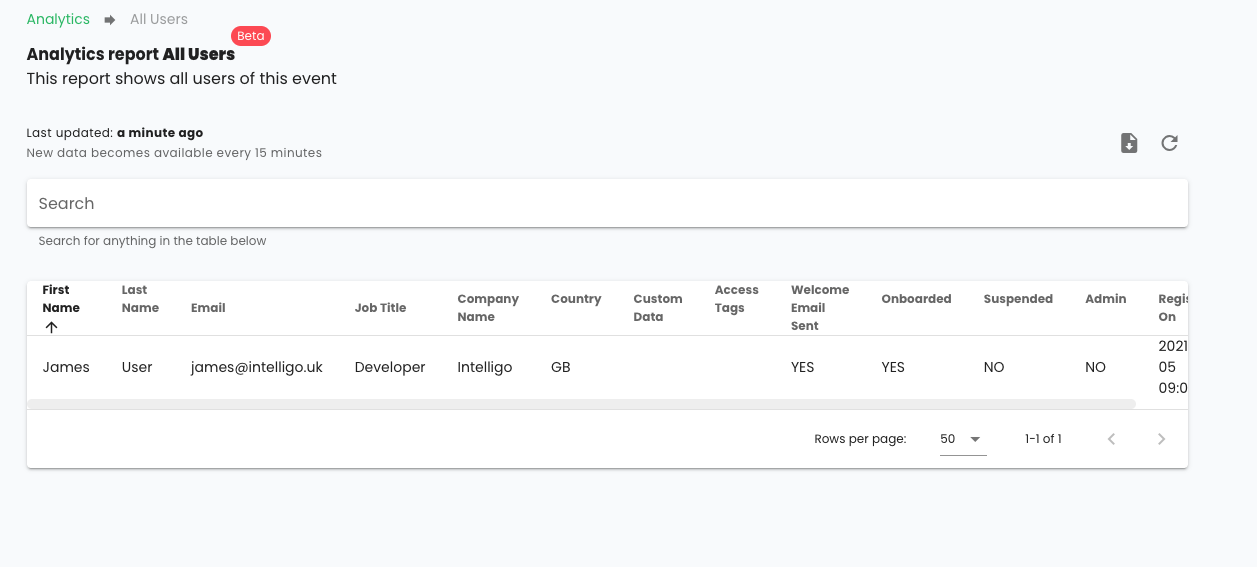
Task: Sort by Welcome Email Sent column
Action: click(x=819, y=307)
